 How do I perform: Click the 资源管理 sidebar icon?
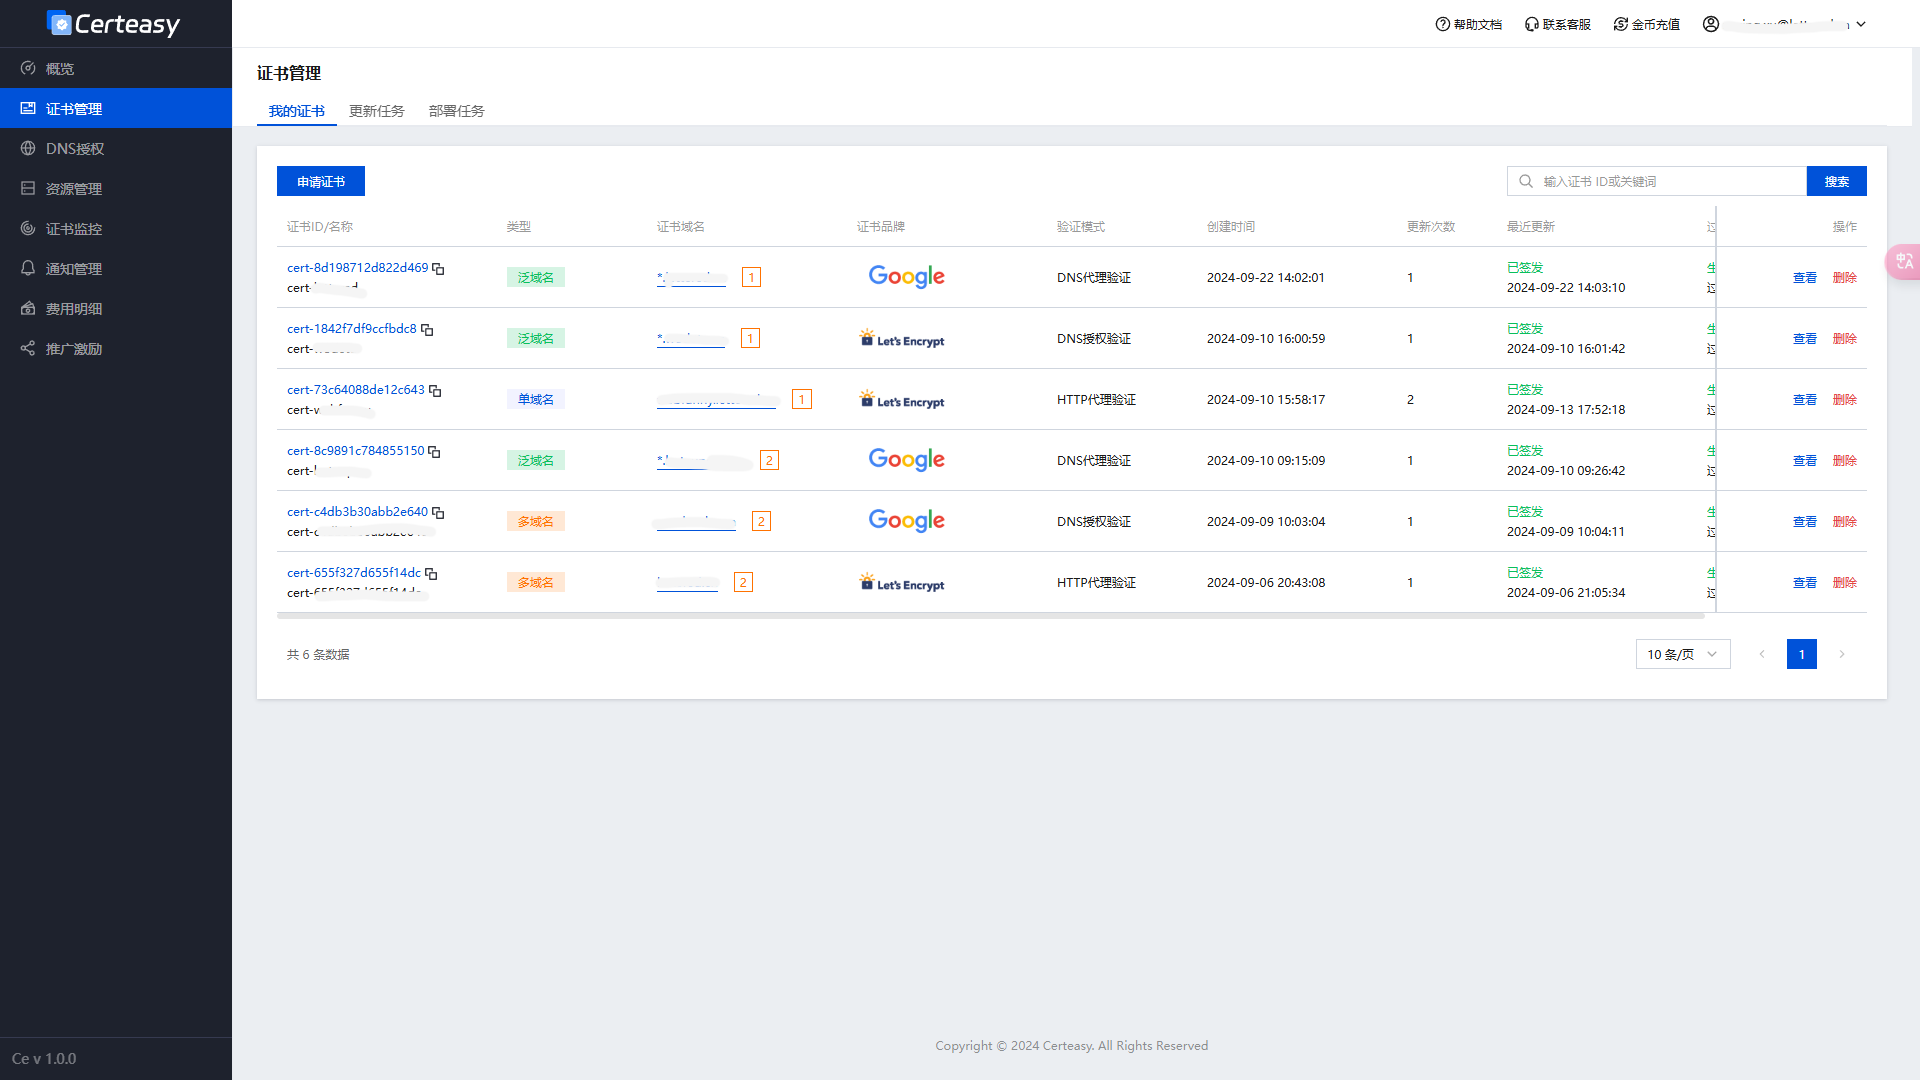[28, 189]
